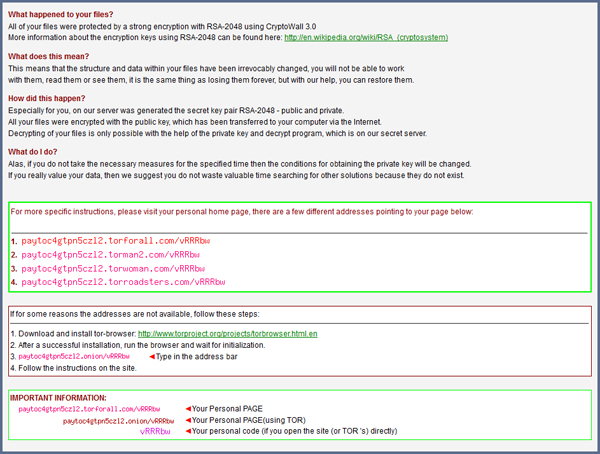Click the 'IMPORTANT INFORMATION:' heading
This screenshot has height=454, width=600.
[x=58, y=398]
